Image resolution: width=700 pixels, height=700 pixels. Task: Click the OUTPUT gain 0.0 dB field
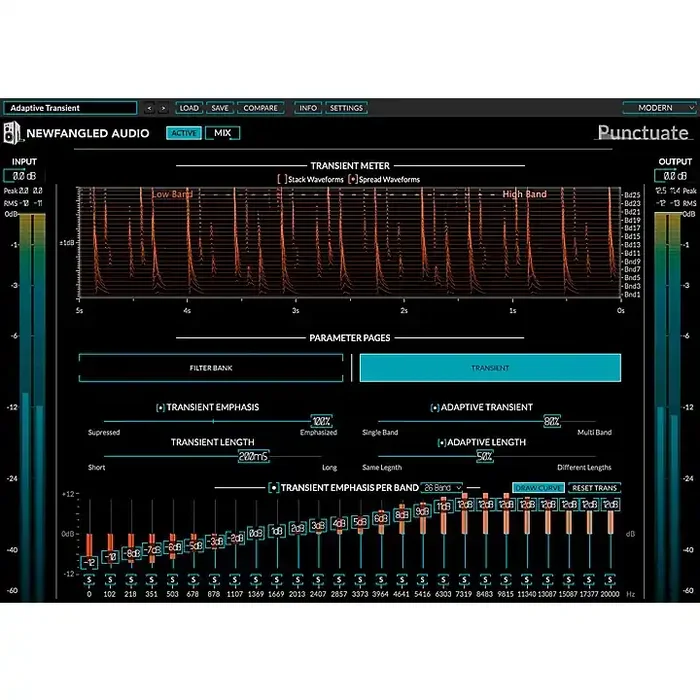click(675, 176)
